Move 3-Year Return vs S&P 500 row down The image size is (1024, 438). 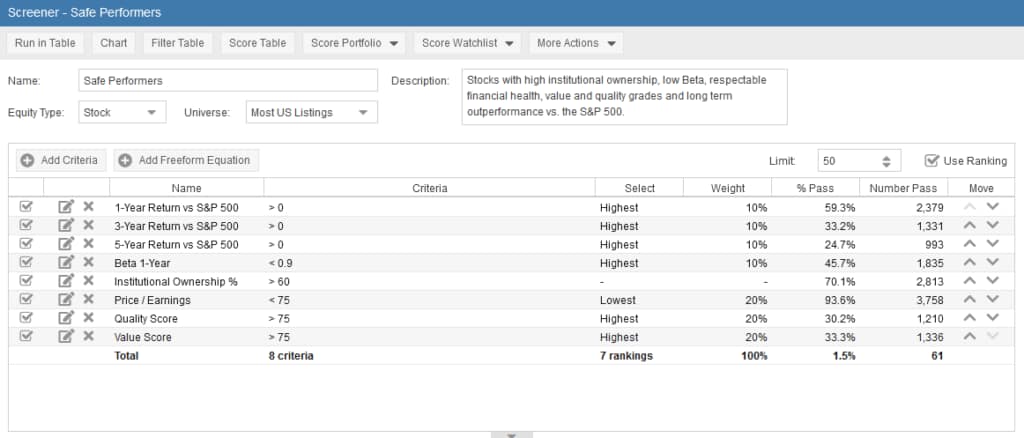(x=993, y=225)
